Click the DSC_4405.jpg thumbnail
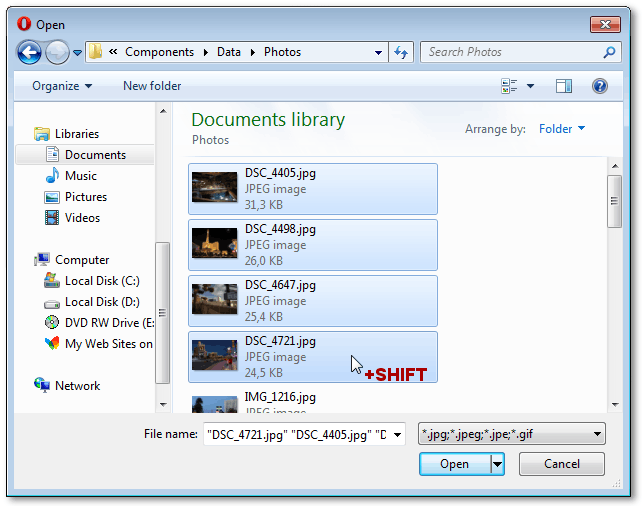The width and height of the screenshot is (642, 506). click(215, 187)
